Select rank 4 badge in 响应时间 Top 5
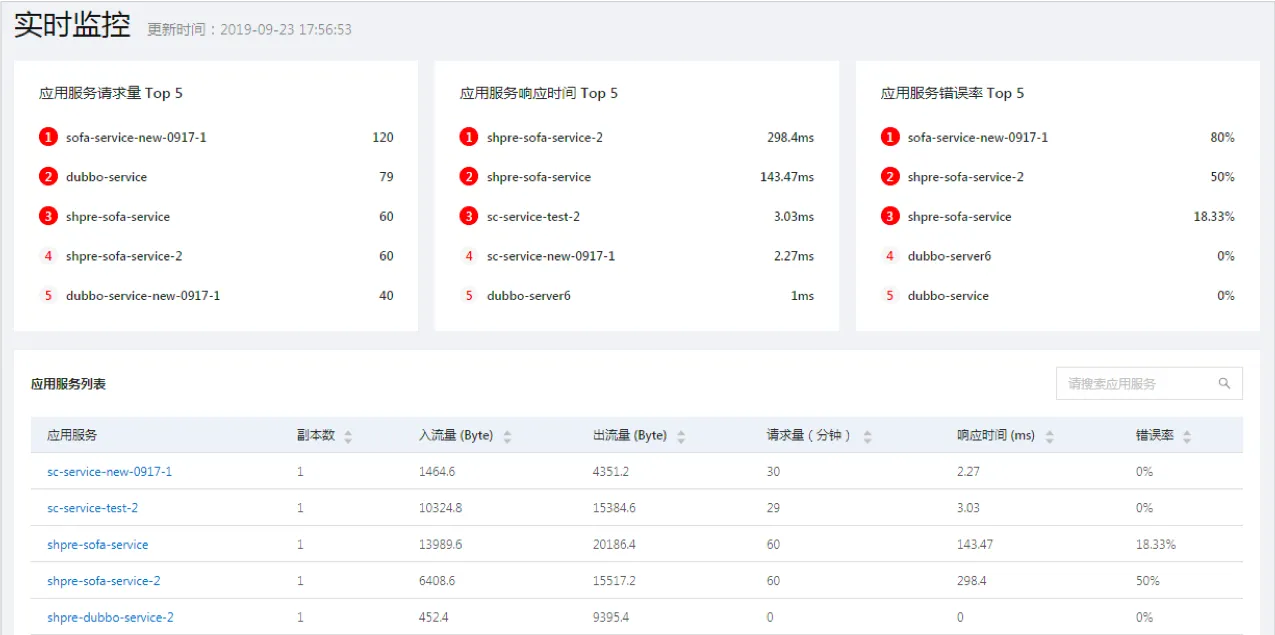This screenshot has width=1275, height=635. 469,256
